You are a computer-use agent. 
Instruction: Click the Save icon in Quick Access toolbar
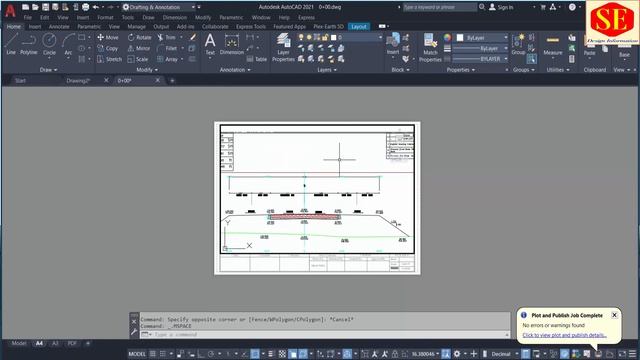tap(45, 7)
